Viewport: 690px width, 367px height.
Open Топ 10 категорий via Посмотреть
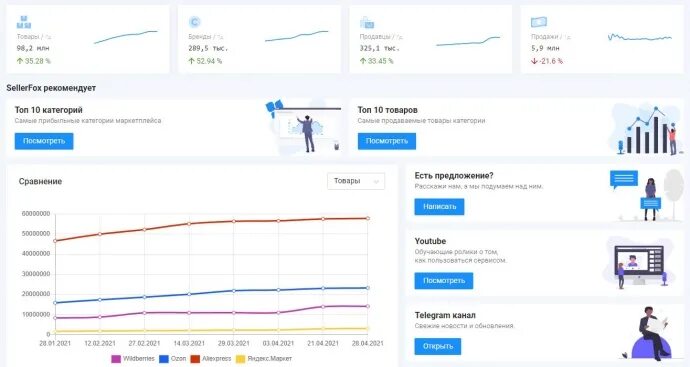point(44,141)
